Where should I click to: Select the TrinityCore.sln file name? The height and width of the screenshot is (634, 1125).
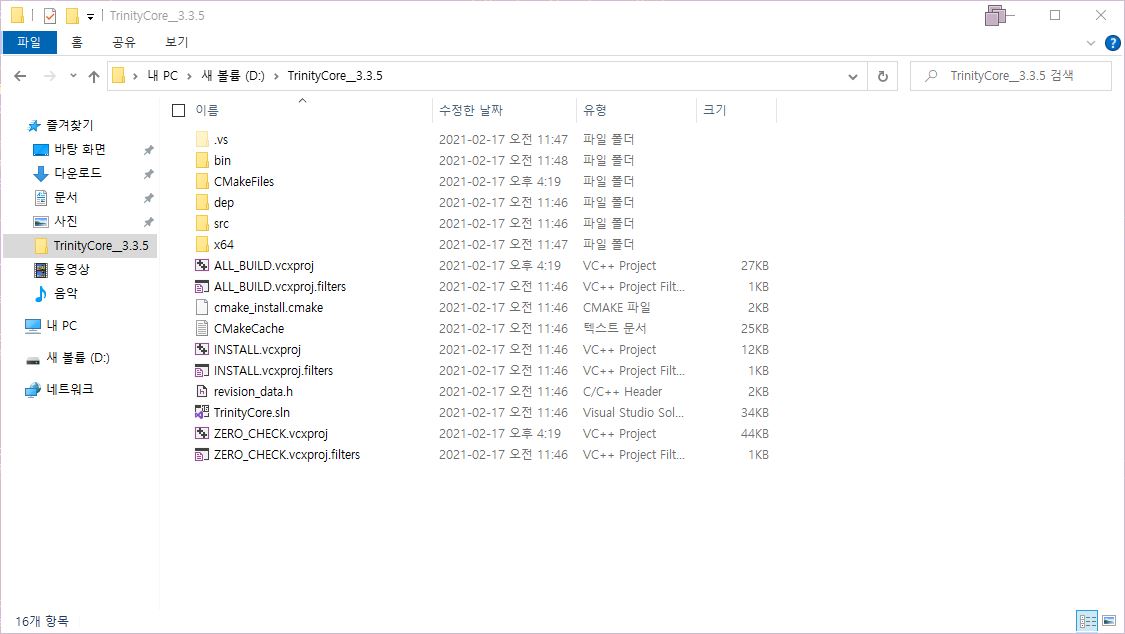pos(252,412)
